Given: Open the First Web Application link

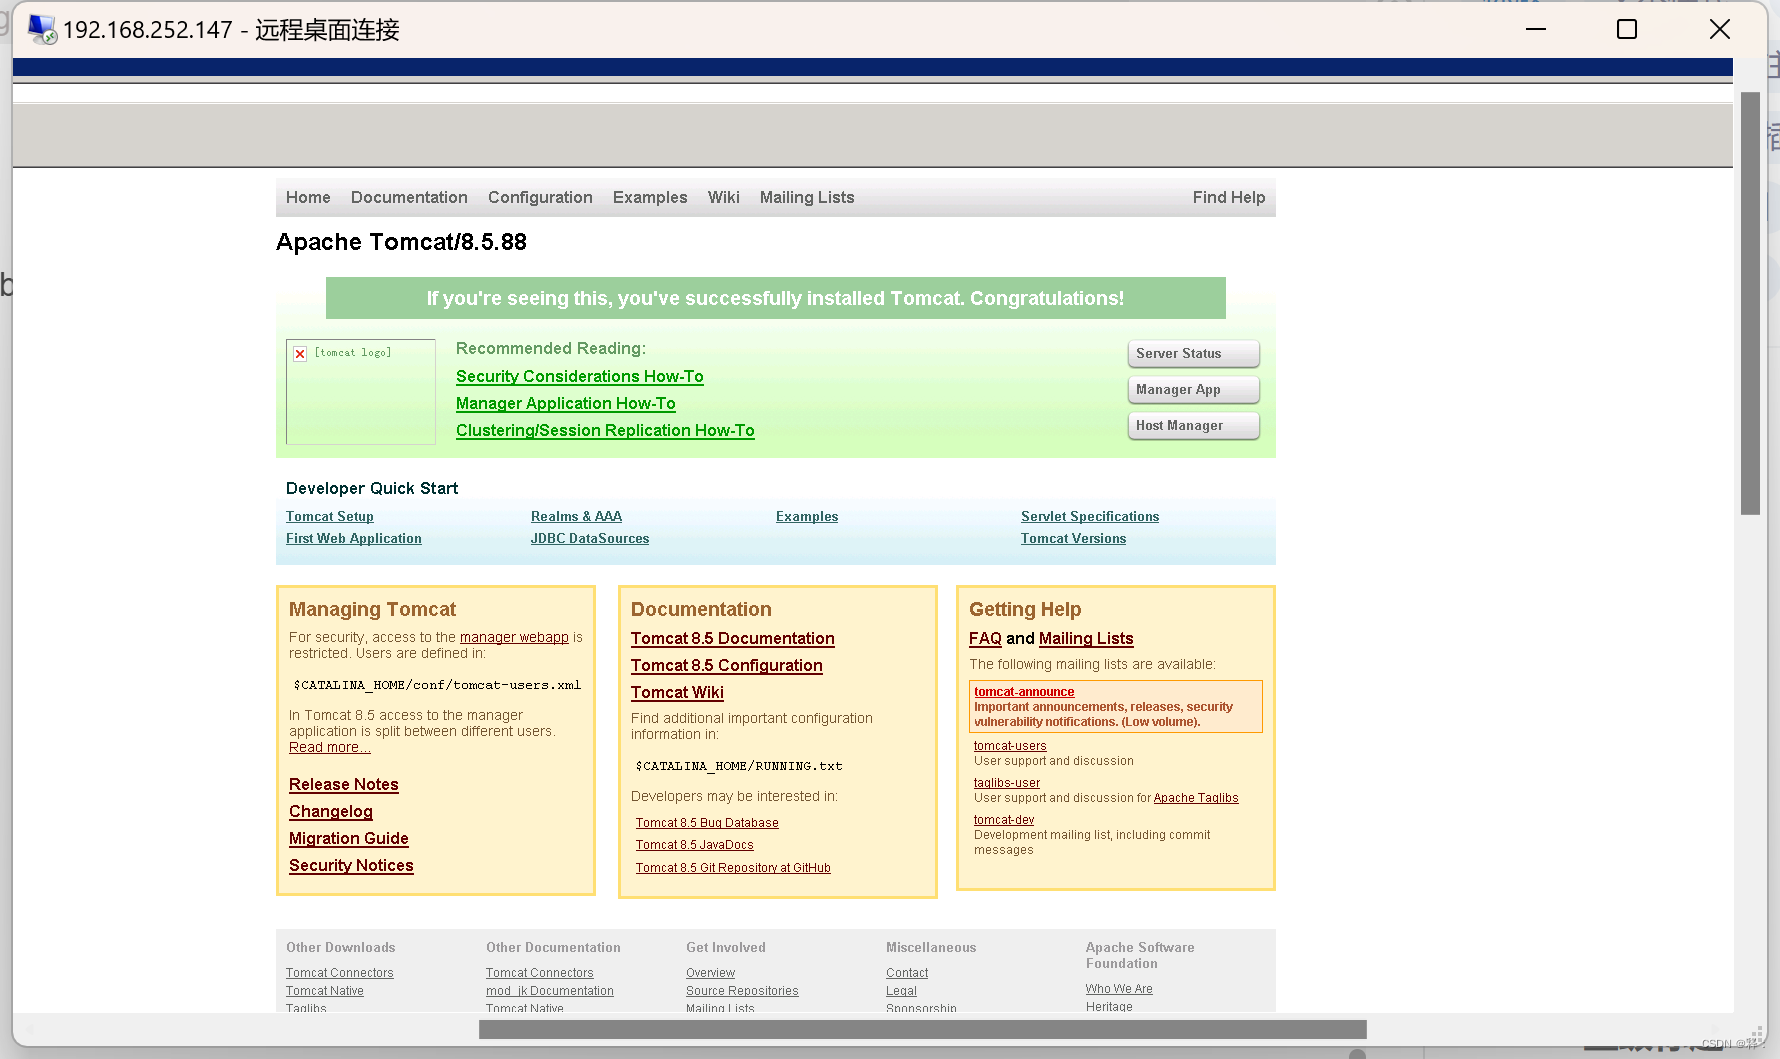Looking at the screenshot, I should [354, 538].
